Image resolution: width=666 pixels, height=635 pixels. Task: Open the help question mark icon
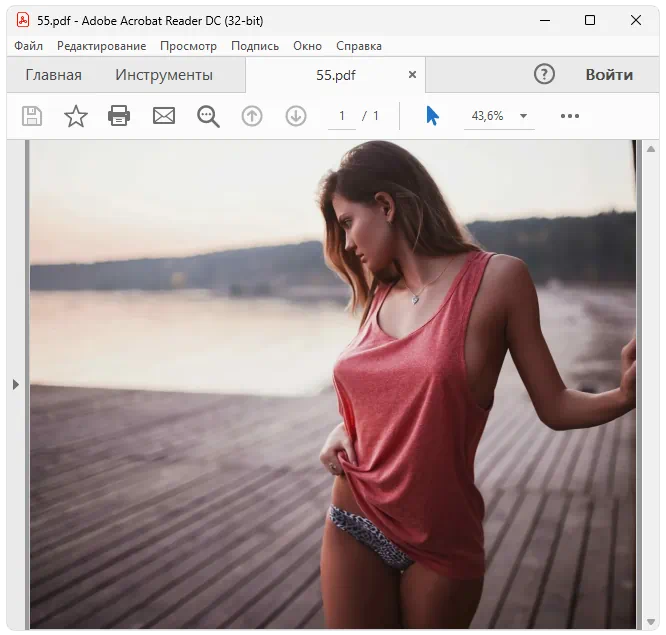(544, 74)
